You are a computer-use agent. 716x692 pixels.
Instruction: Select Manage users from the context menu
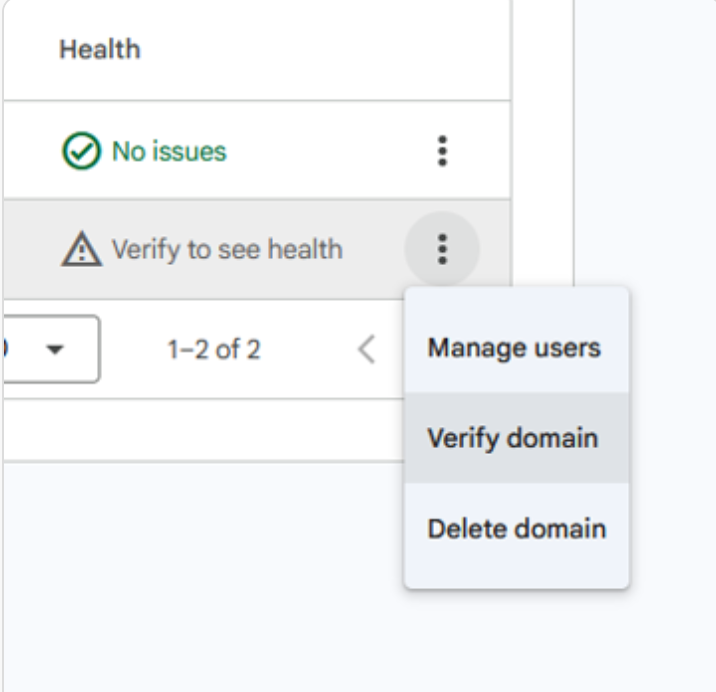(x=514, y=348)
